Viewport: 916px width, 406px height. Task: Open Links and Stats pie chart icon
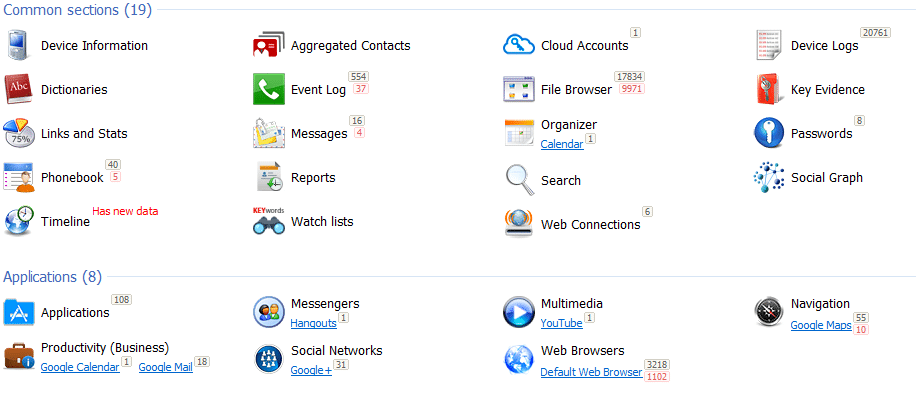tap(19, 133)
